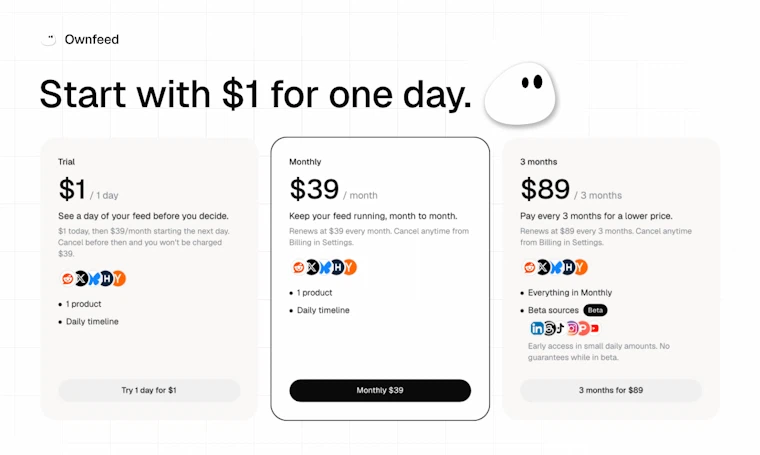The height and width of the screenshot is (455, 760).
Task: Click the Bluesky butterfly icon in Monthly card
Action: tap(324, 267)
